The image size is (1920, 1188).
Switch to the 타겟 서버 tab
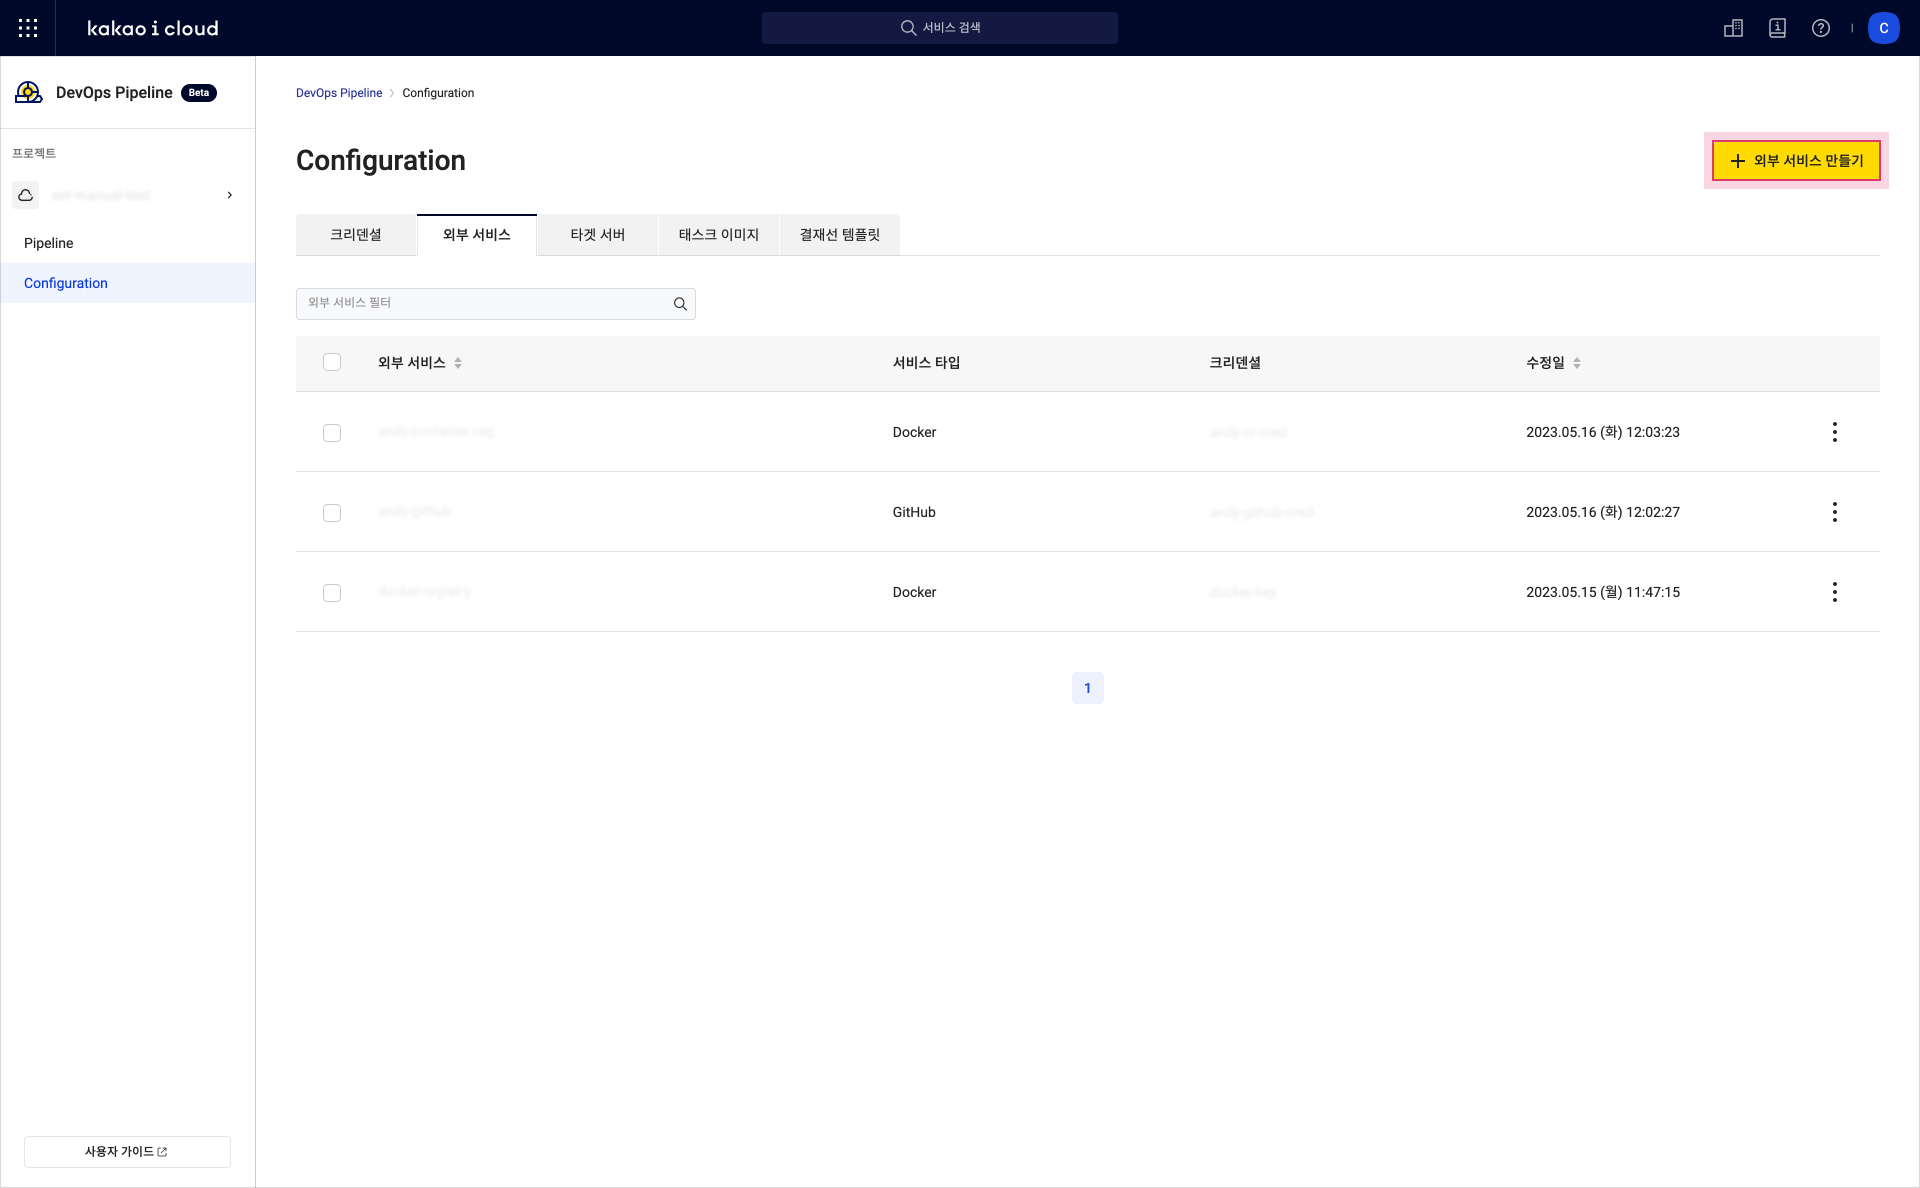[x=598, y=235]
